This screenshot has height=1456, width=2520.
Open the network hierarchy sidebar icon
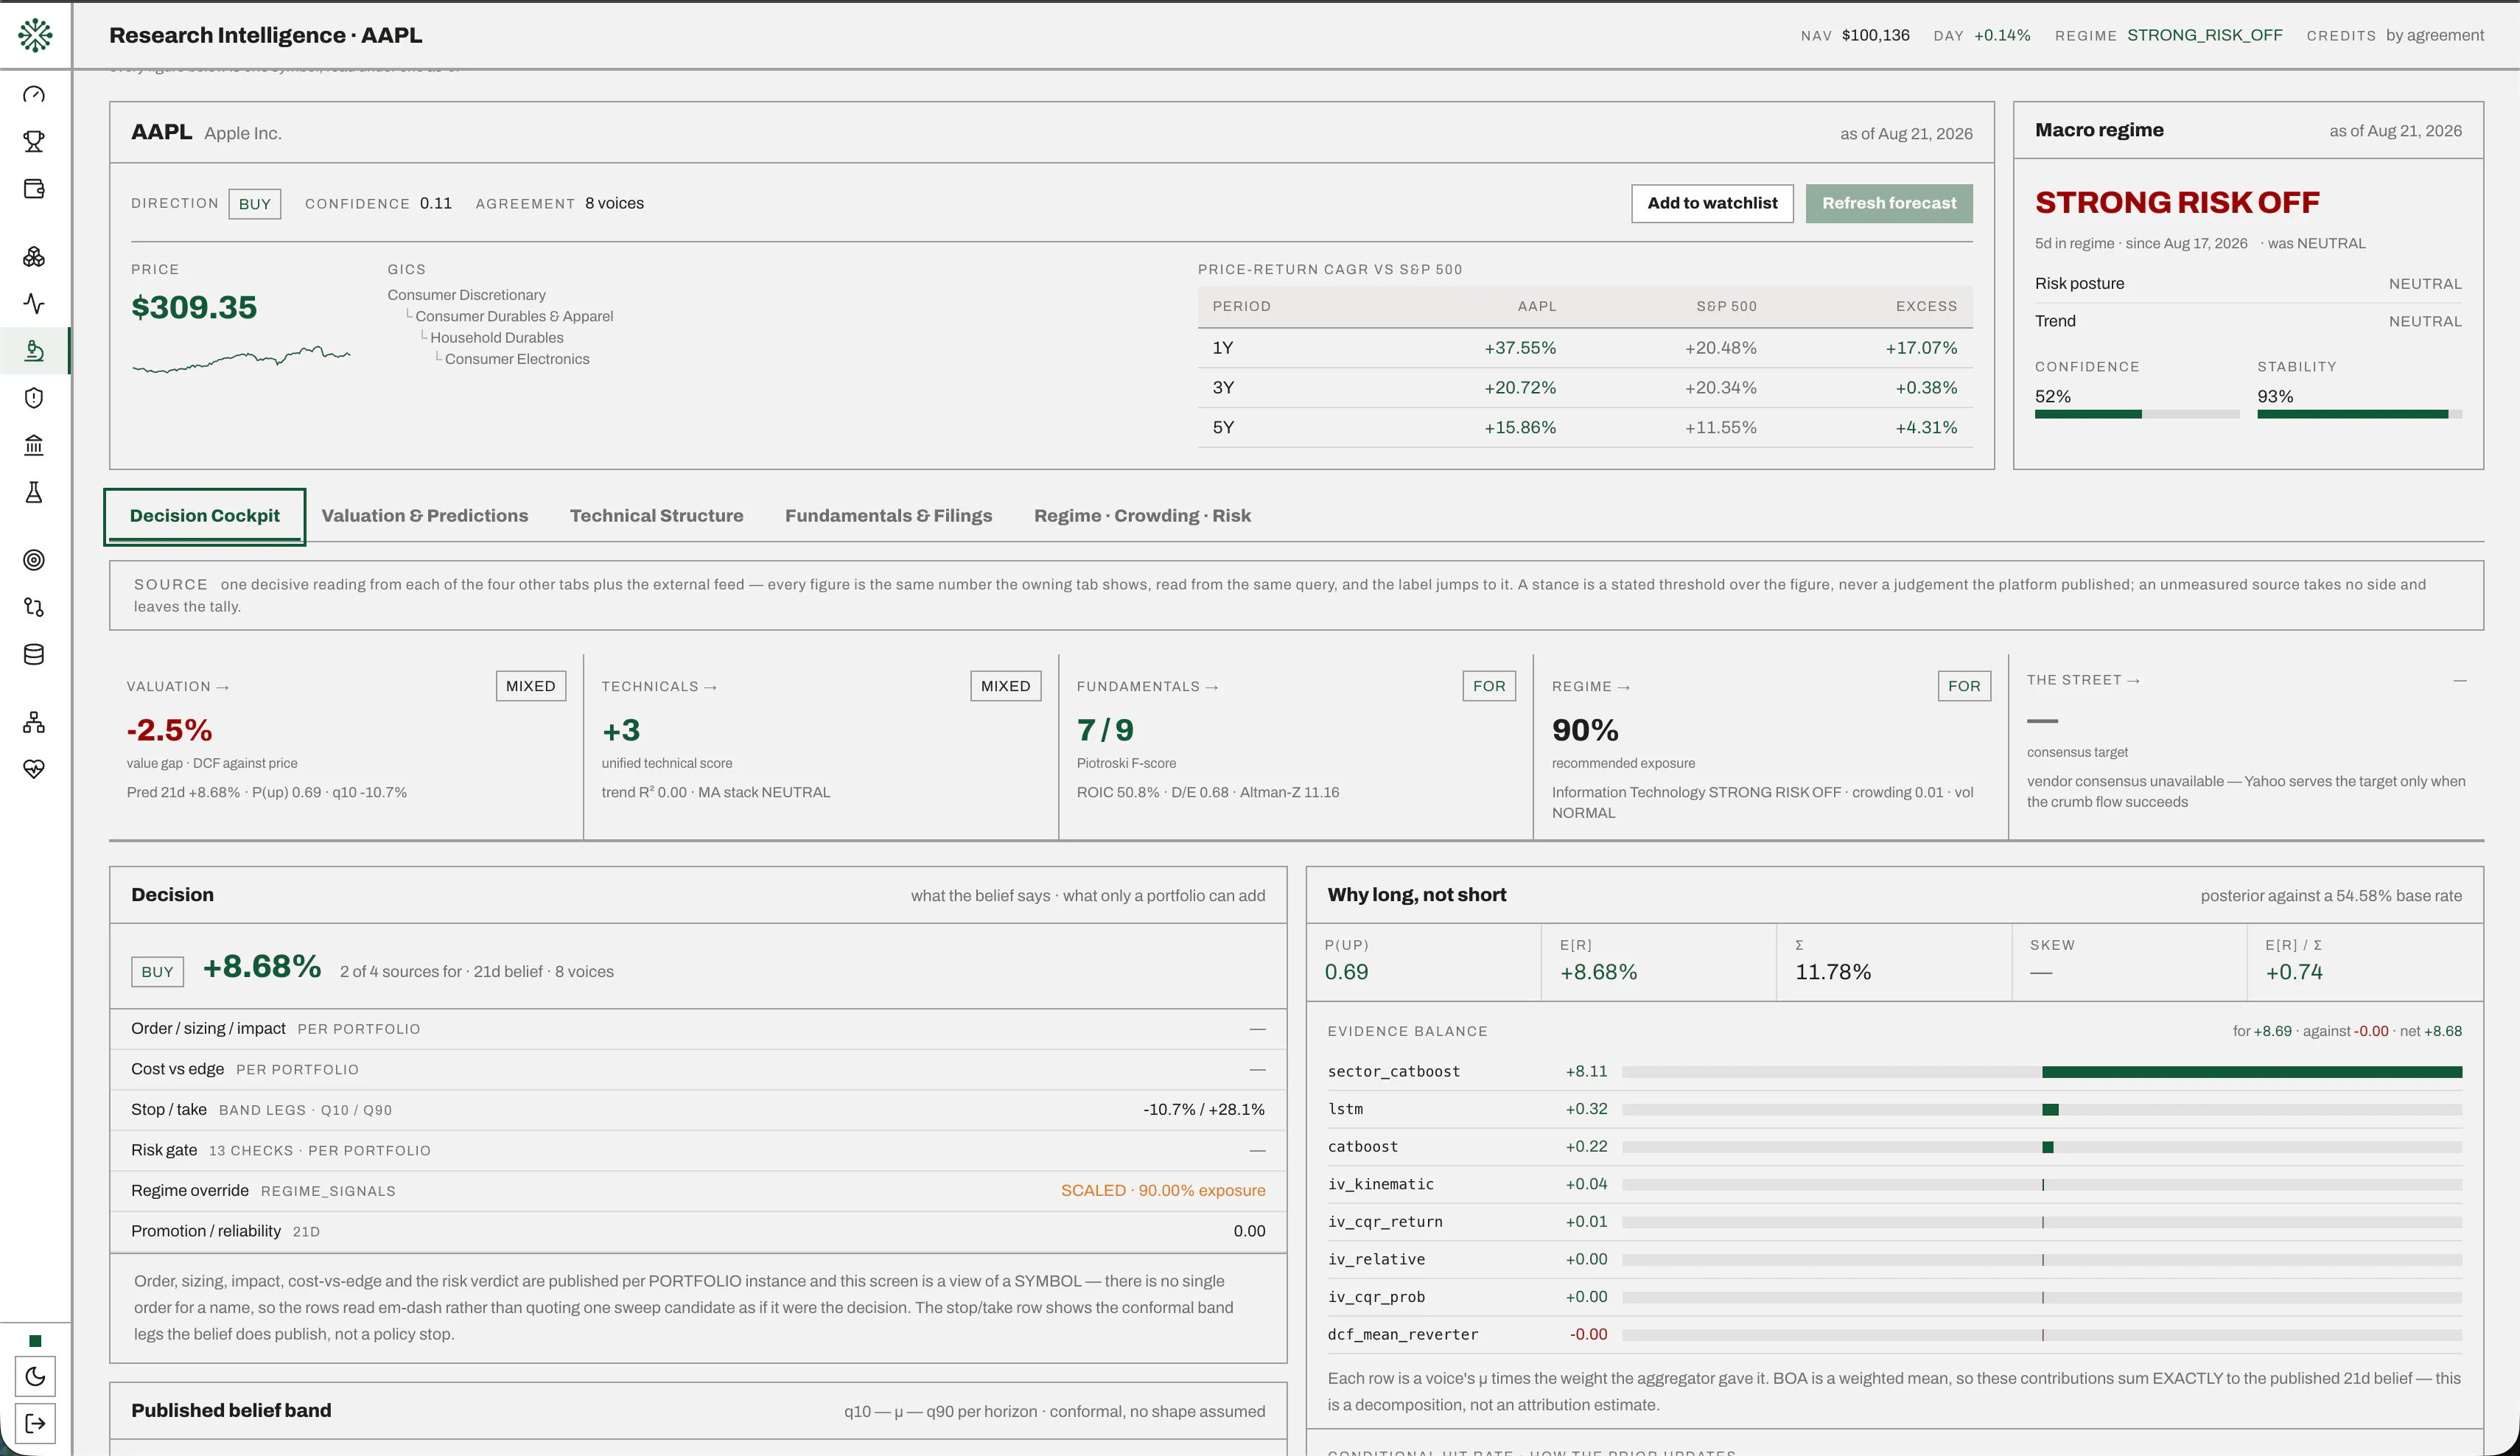pos(34,722)
